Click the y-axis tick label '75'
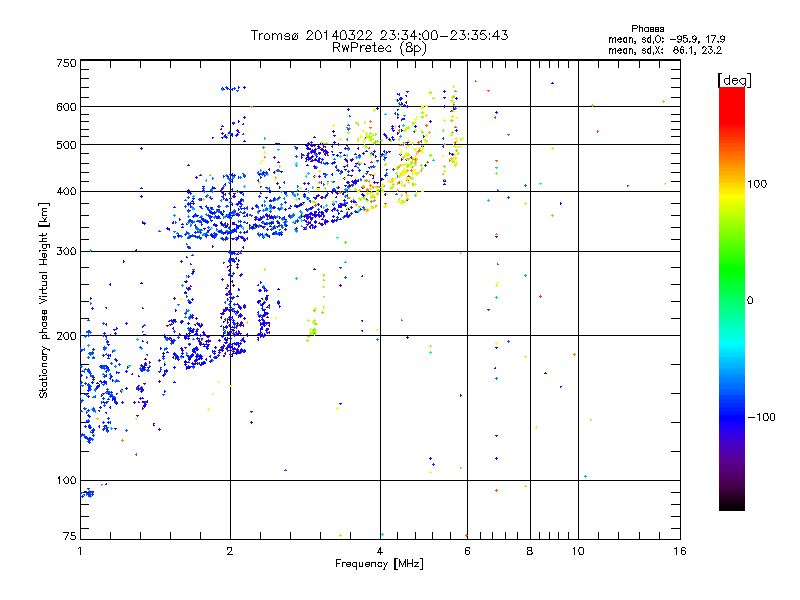The image size is (800, 600). [x=70, y=536]
